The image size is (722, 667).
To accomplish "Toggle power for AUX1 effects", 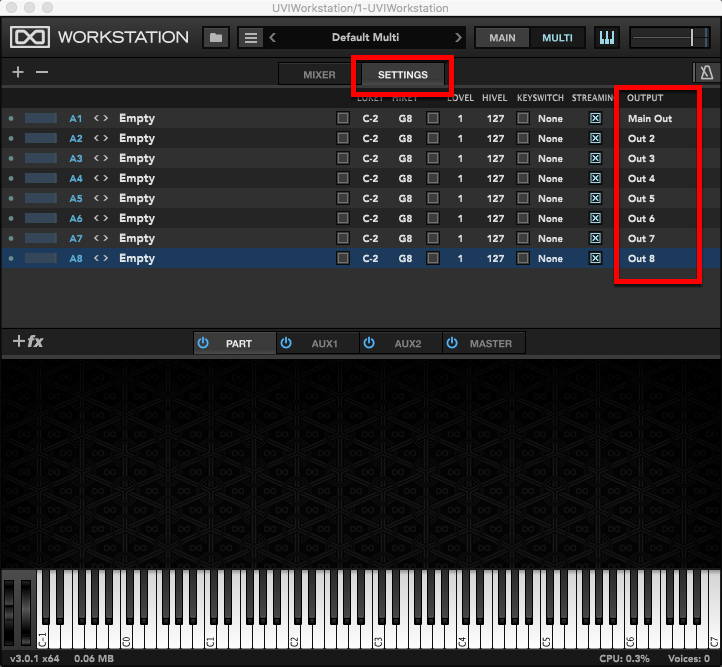I will click(286, 343).
